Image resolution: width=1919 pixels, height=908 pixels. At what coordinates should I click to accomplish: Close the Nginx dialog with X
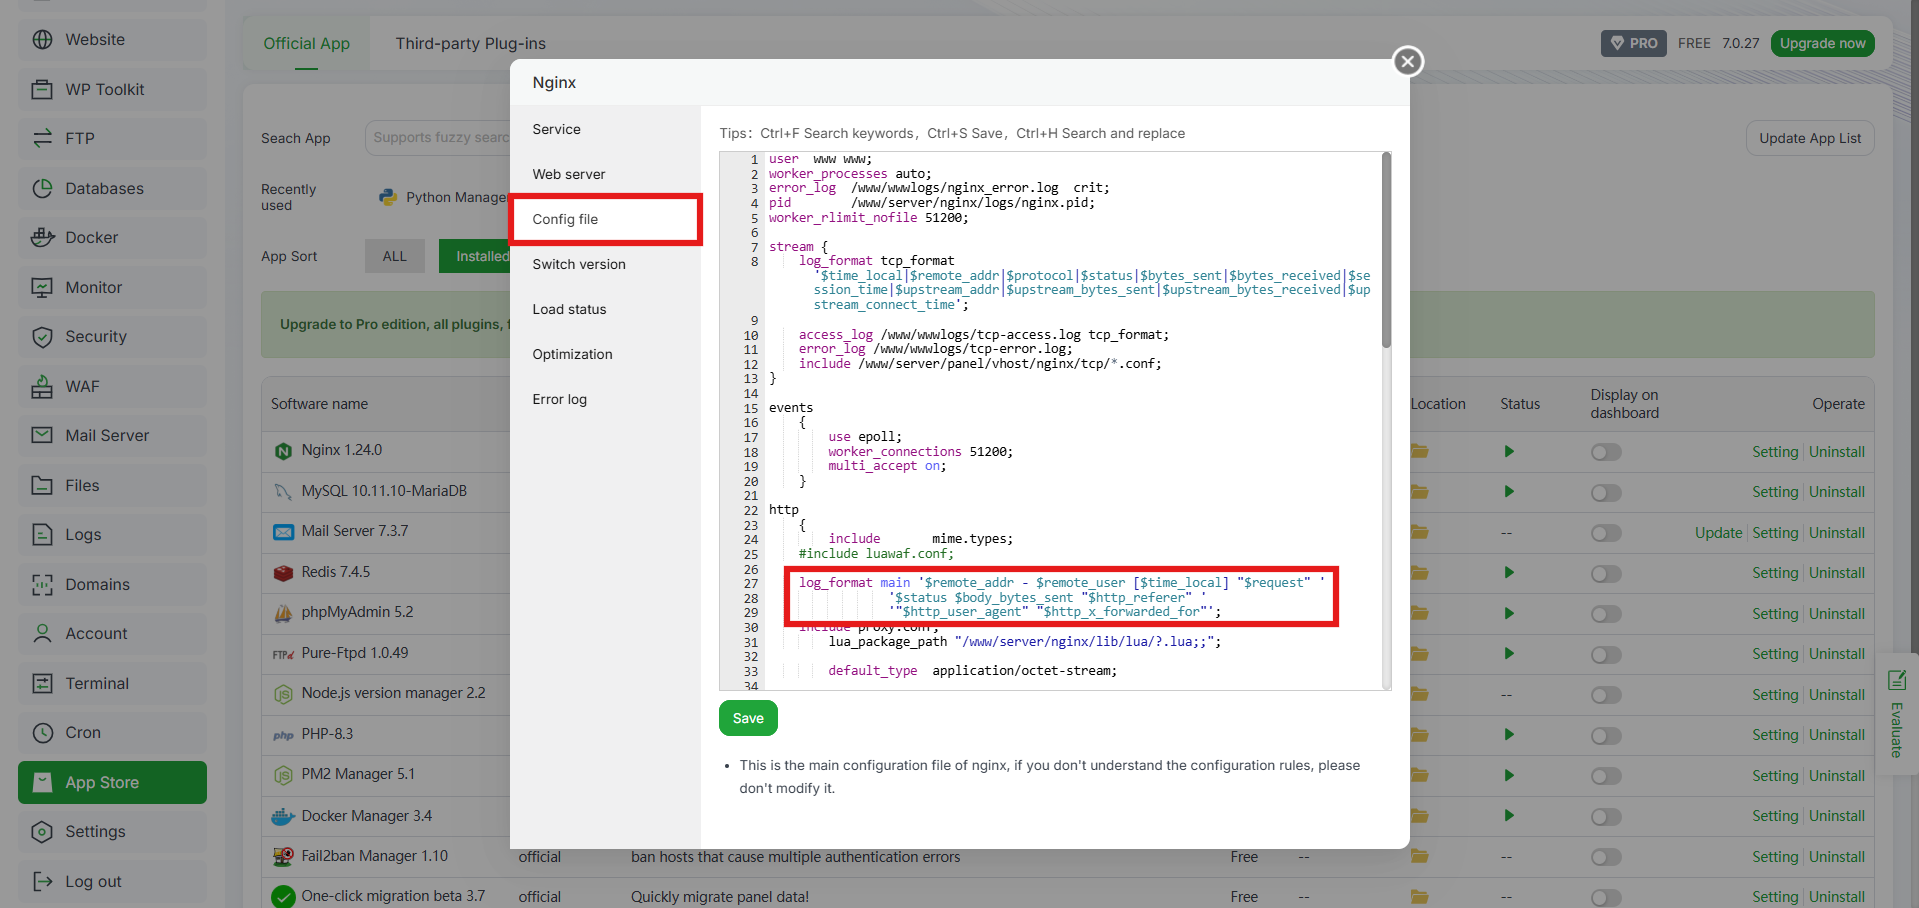[1408, 62]
